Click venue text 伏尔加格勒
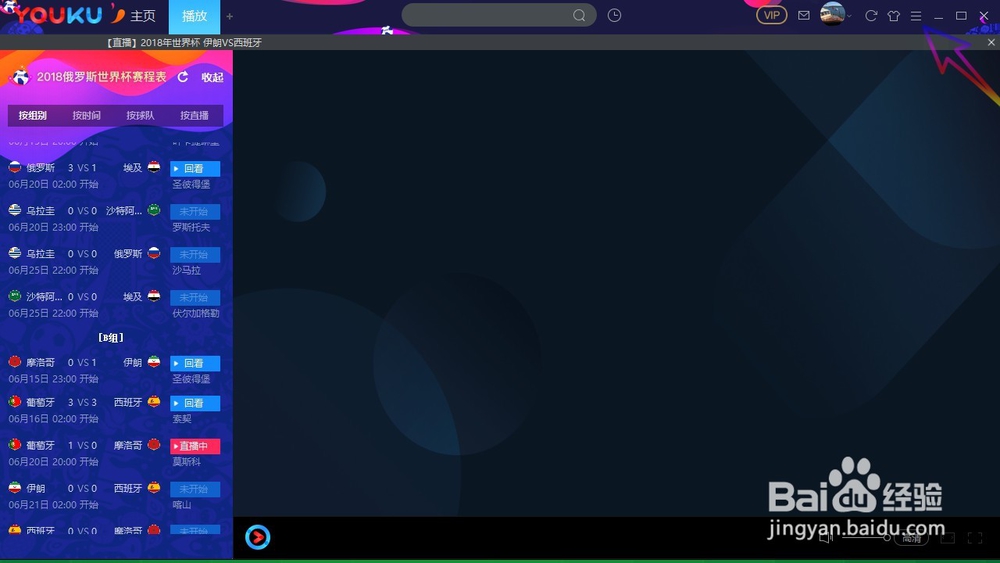This screenshot has height=563, width=1000. click(x=196, y=314)
